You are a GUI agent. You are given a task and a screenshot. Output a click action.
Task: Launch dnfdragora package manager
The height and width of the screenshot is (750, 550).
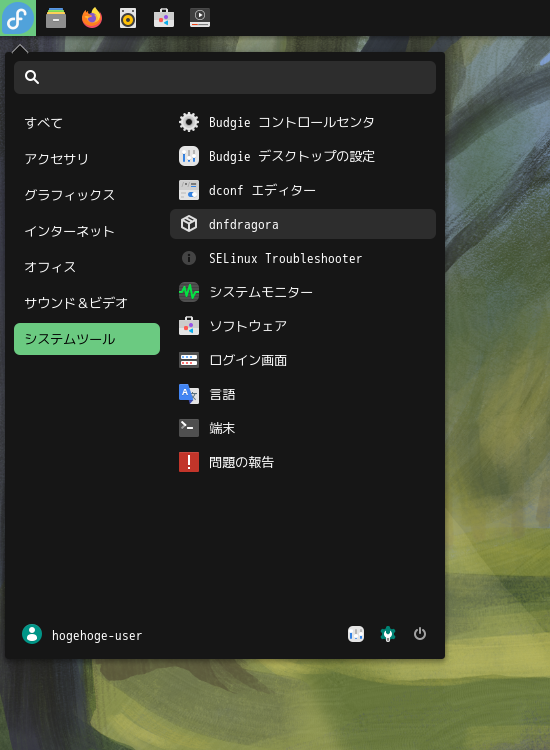coord(303,224)
